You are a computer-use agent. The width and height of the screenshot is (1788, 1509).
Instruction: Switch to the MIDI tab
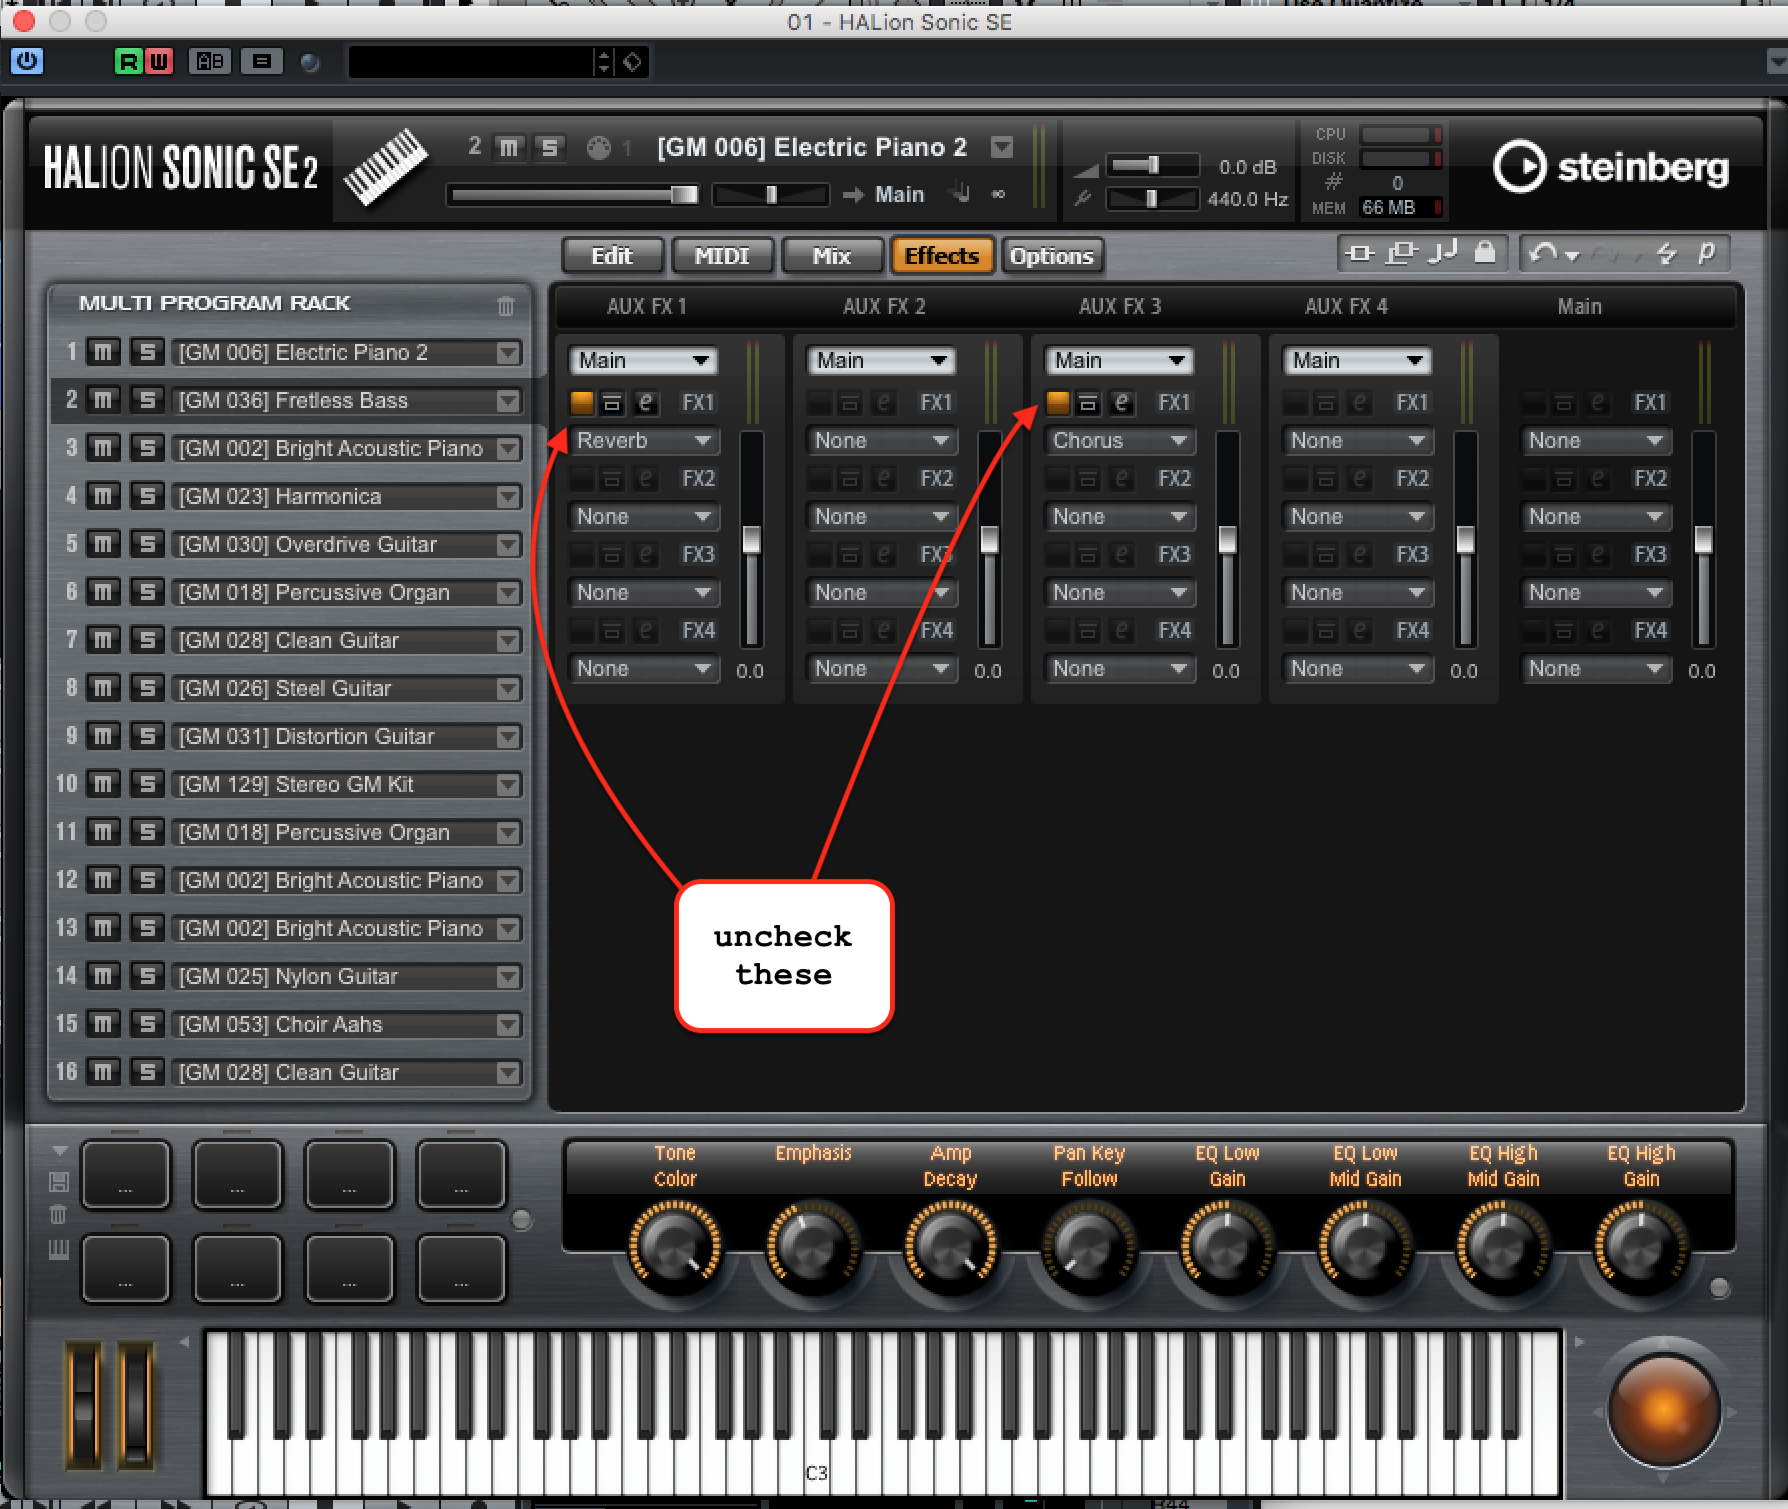pos(722,256)
